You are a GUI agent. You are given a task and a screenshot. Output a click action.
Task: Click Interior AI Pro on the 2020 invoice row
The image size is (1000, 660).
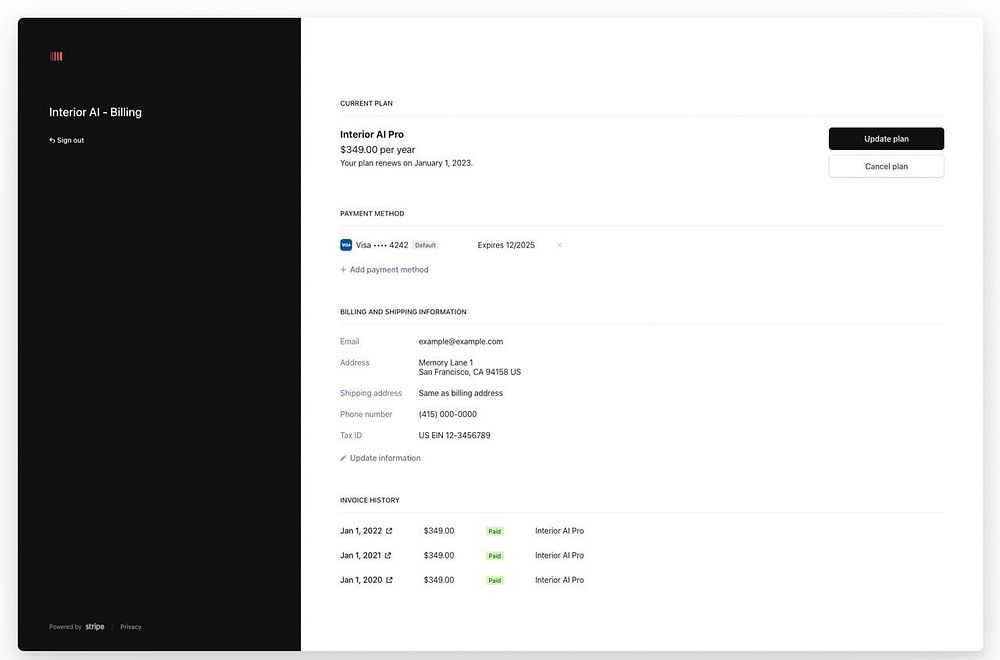559,580
